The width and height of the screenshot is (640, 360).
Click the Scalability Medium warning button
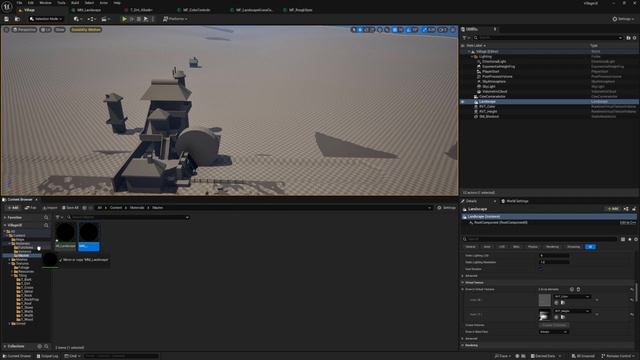[86, 30]
